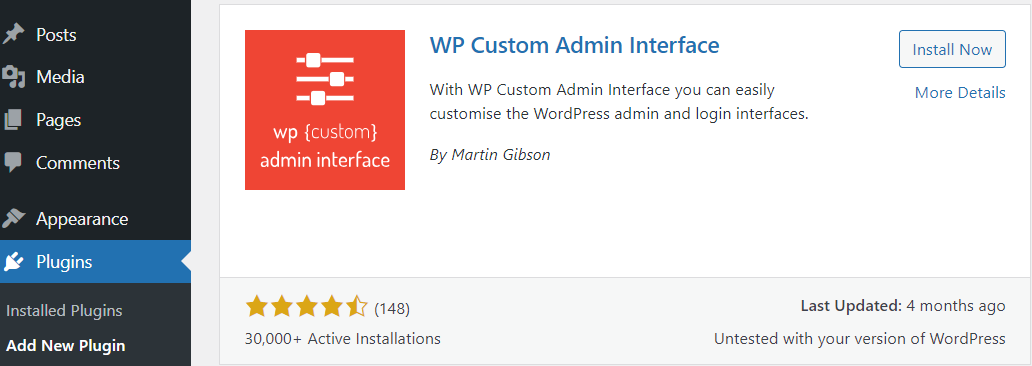
Task: Click the Plugins plug icon
Action: click(13, 262)
